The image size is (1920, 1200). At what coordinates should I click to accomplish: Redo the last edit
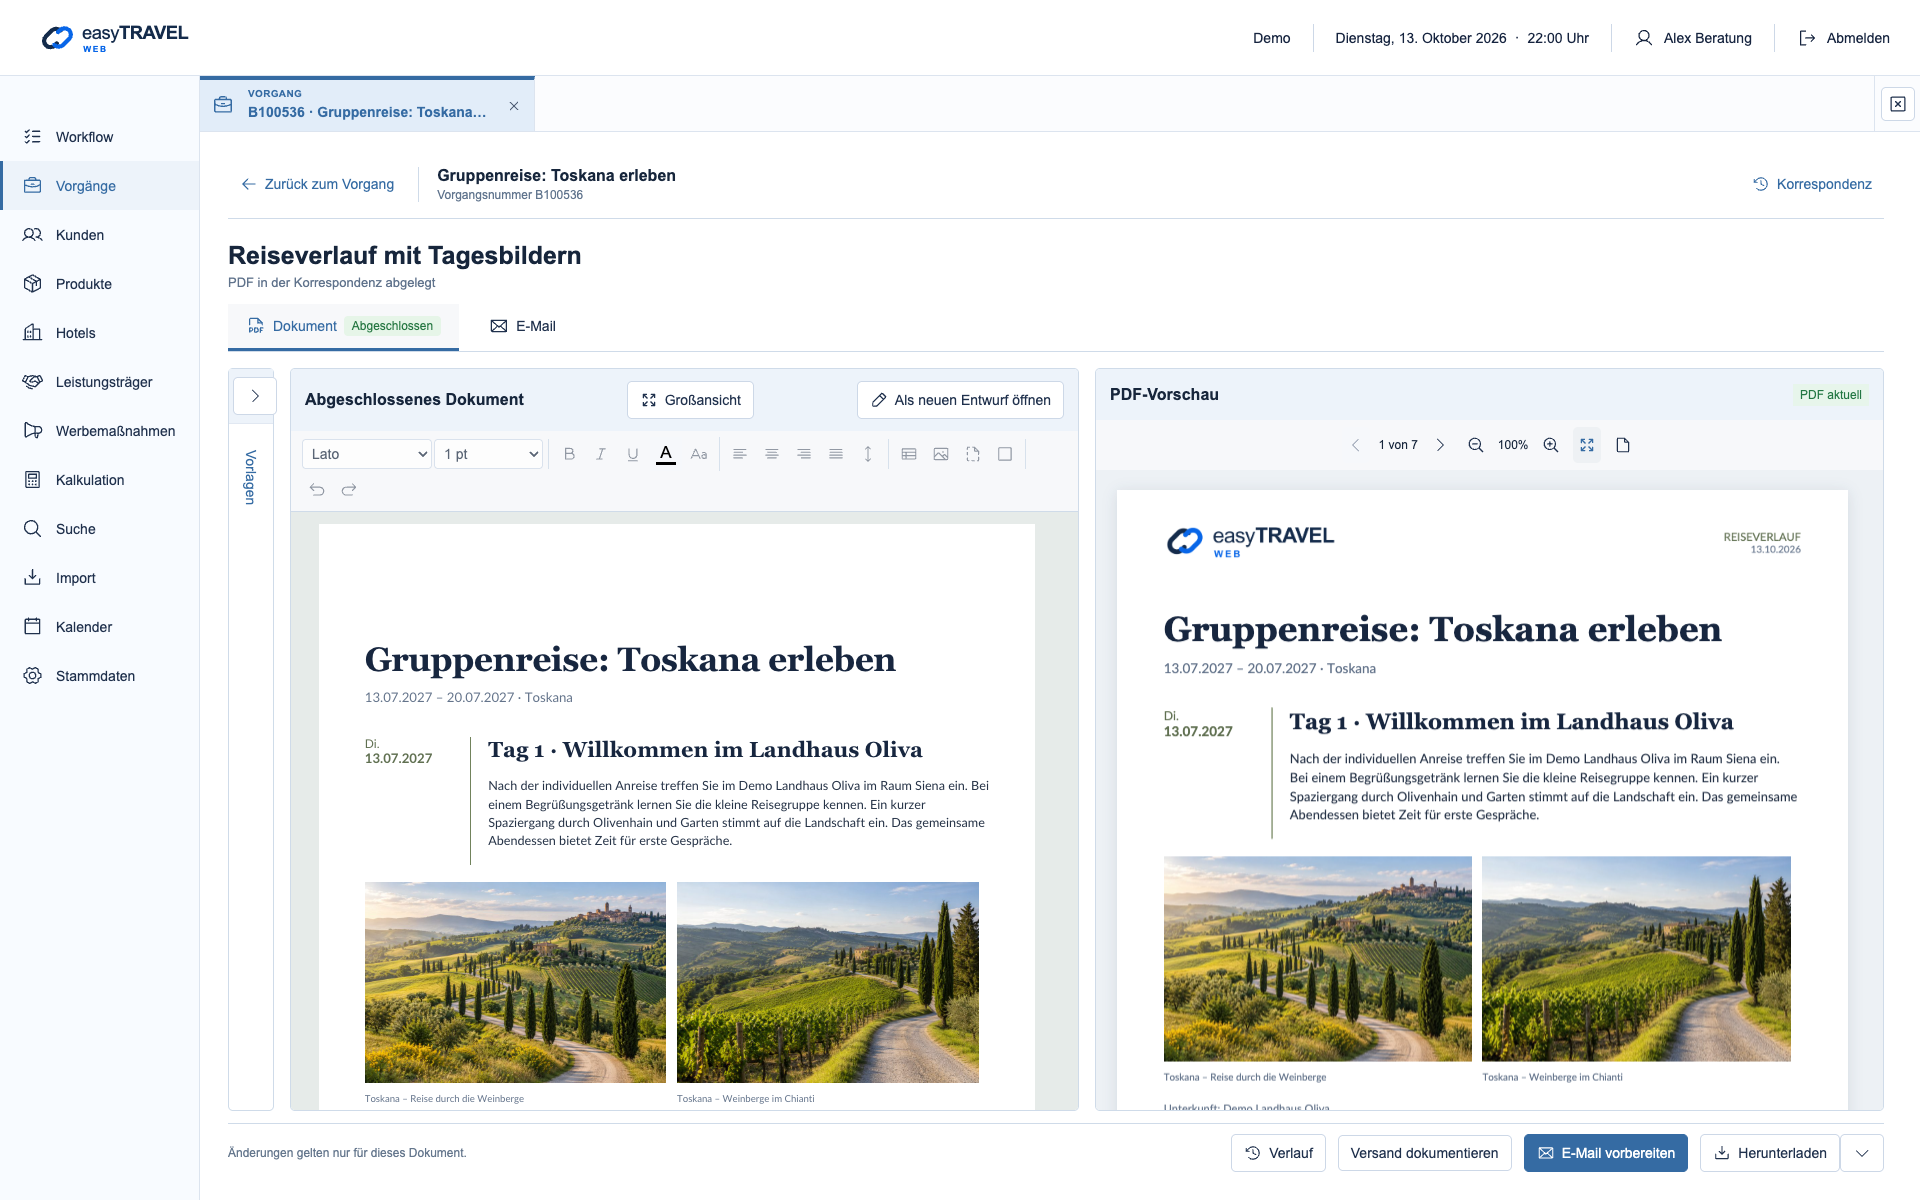tap(349, 490)
